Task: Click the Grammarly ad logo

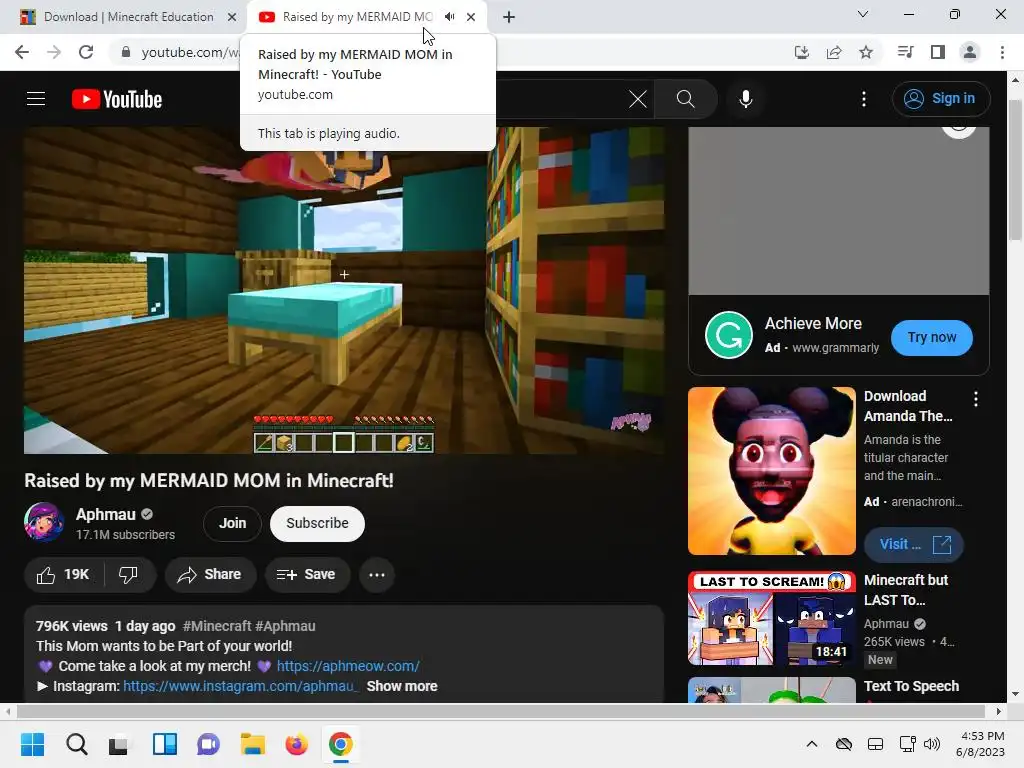Action: [x=729, y=335]
